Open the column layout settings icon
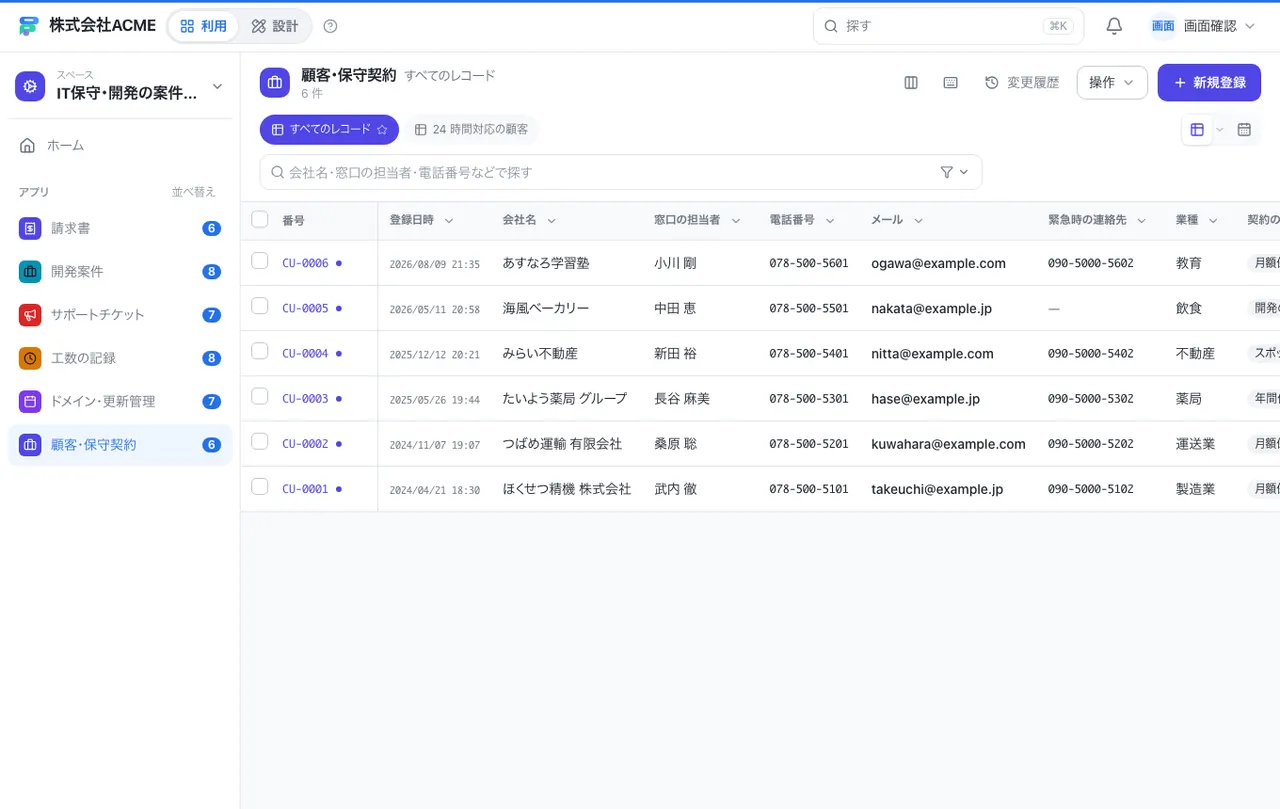Screen dimensions: 1280x809 point(911,83)
